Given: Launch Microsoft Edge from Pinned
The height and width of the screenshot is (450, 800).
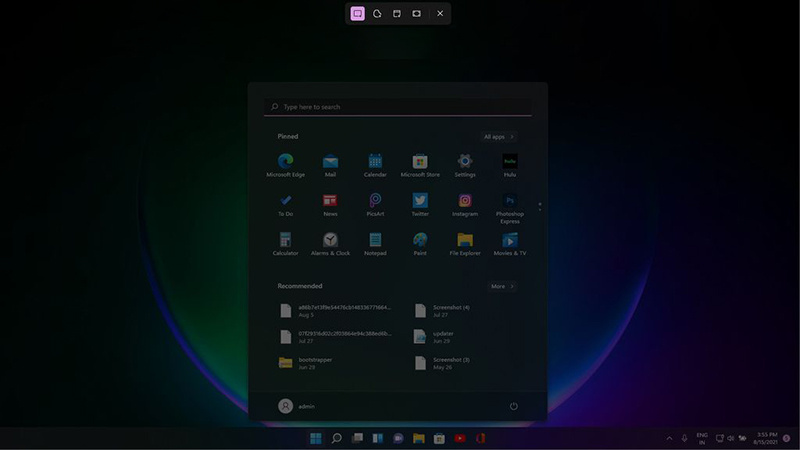Looking at the screenshot, I should [x=285, y=165].
